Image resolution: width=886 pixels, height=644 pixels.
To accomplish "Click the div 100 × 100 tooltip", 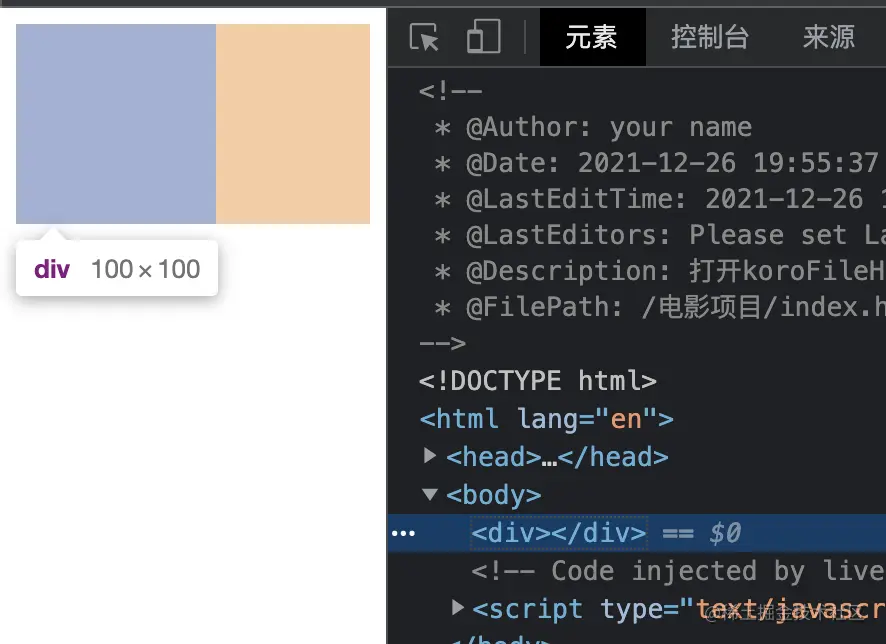I will coord(117,268).
